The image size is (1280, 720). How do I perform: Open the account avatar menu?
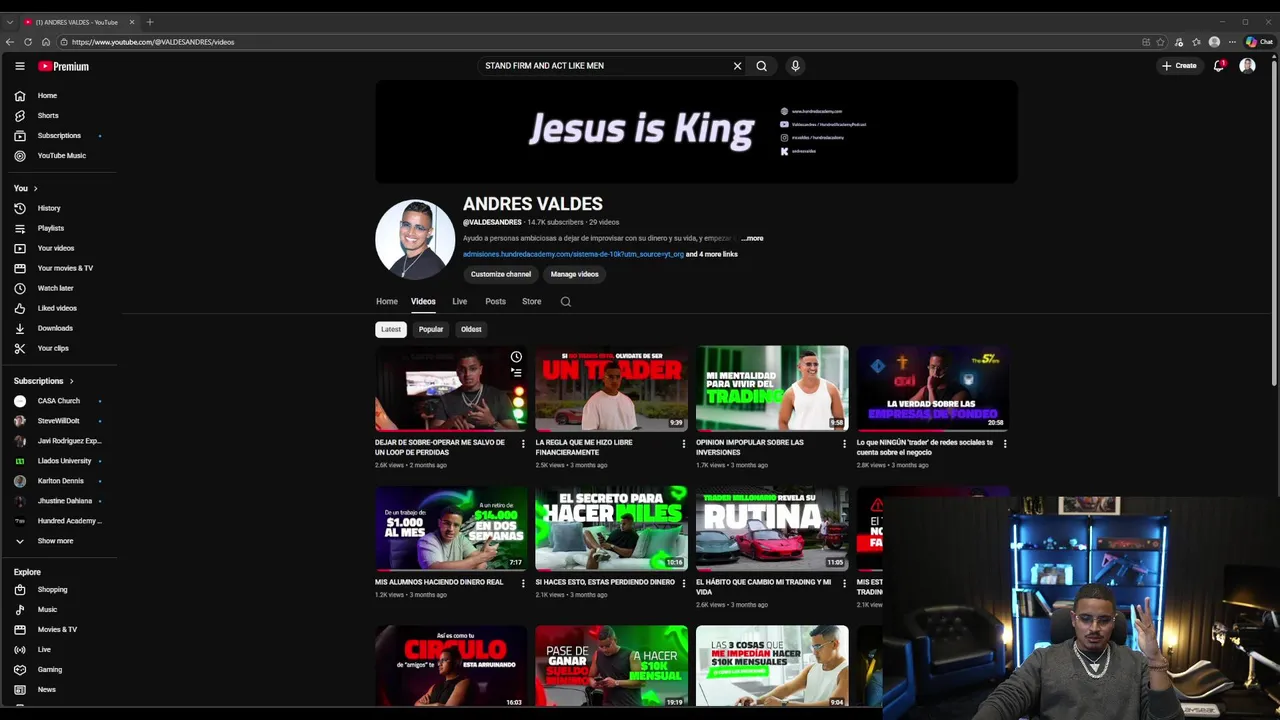click(x=1247, y=66)
